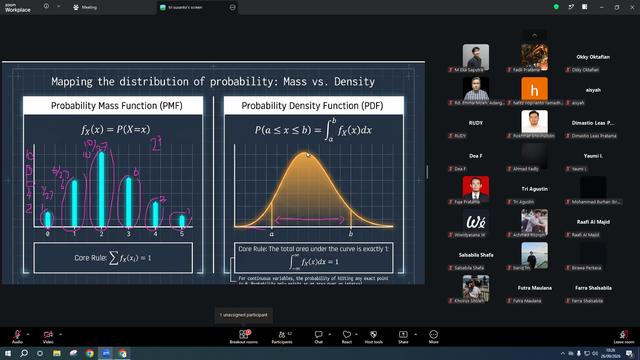Select Yaumi I.'s participant tile
Image resolution: width=640 pixels, height=360 pixels.
click(x=593, y=158)
